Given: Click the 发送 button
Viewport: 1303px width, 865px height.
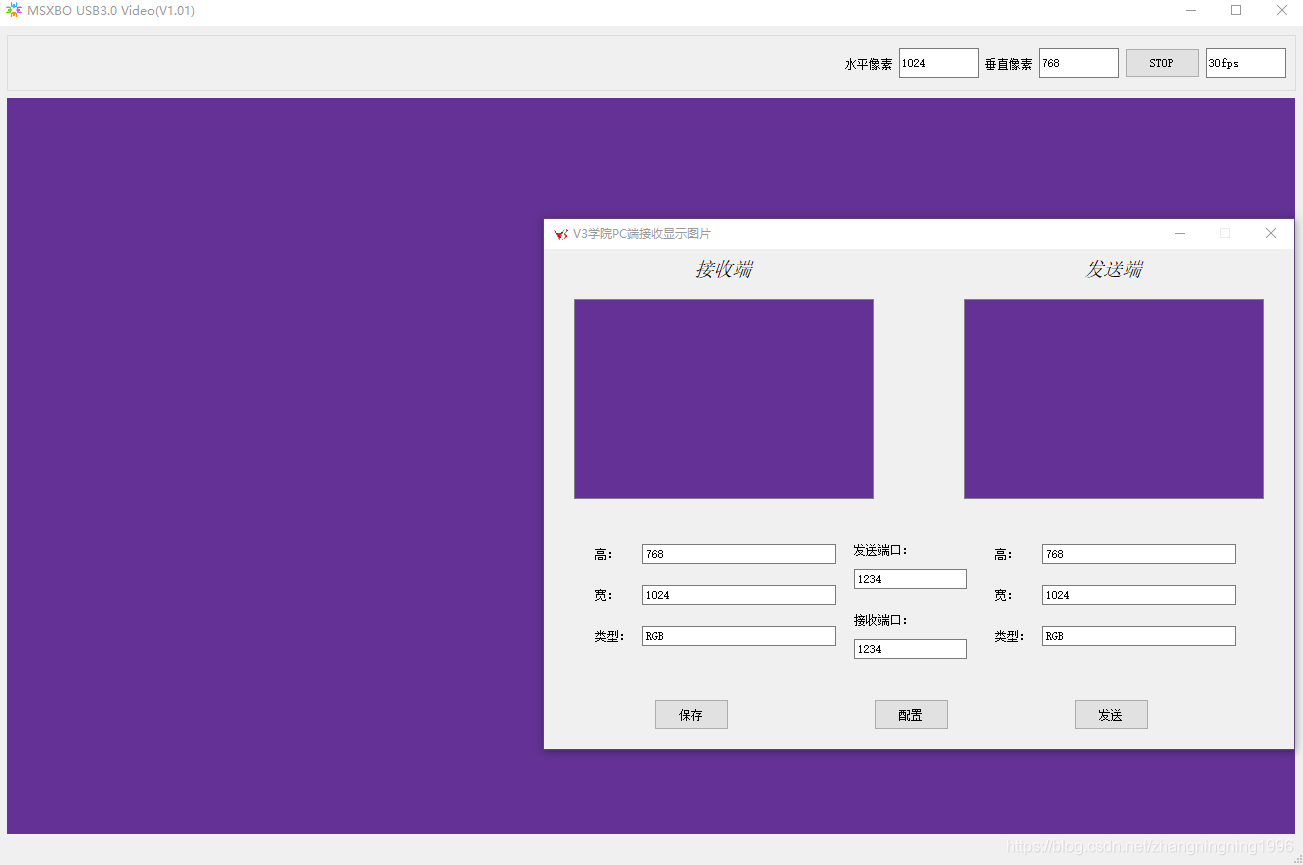Looking at the screenshot, I should (1111, 715).
